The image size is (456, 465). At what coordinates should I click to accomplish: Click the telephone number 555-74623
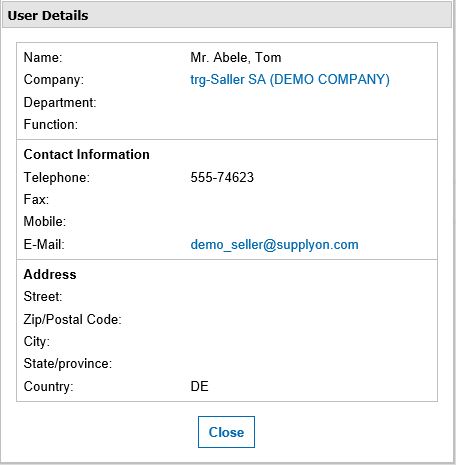(222, 177)
